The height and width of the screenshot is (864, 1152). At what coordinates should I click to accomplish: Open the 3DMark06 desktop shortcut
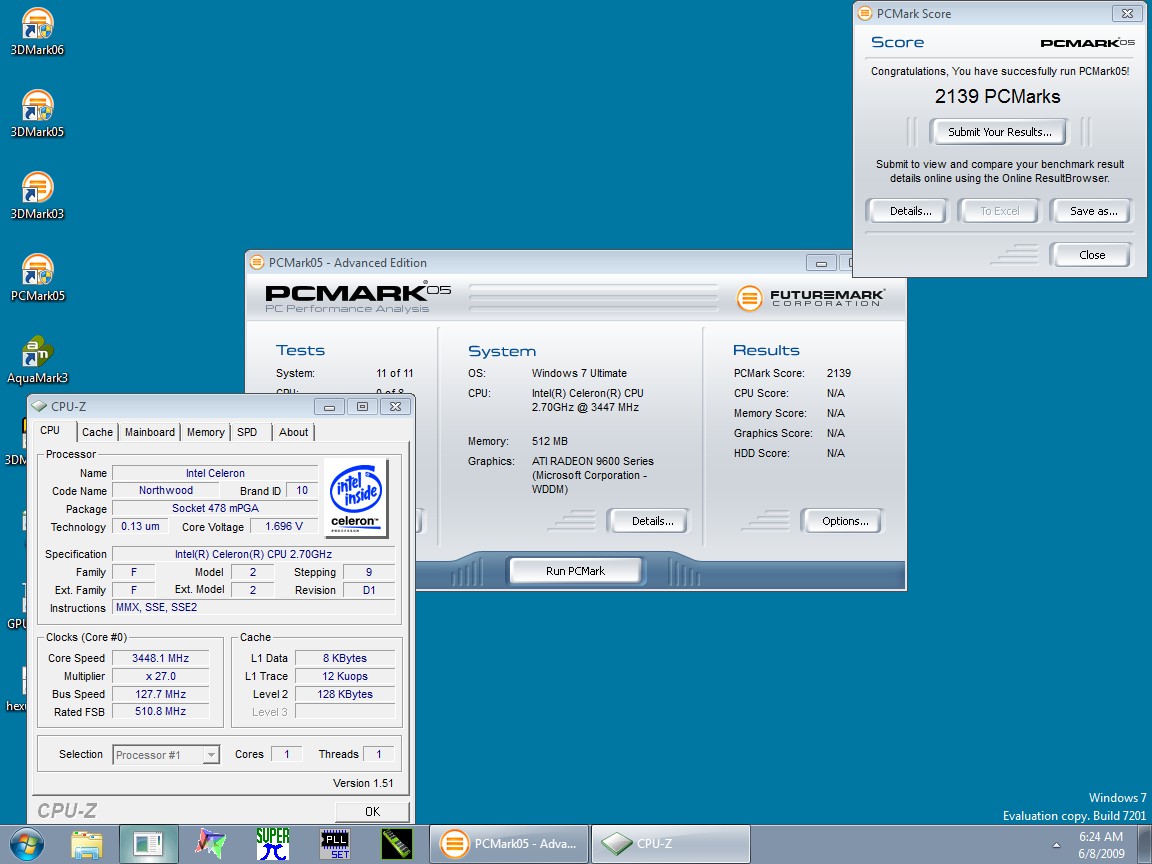coord(37,32)
